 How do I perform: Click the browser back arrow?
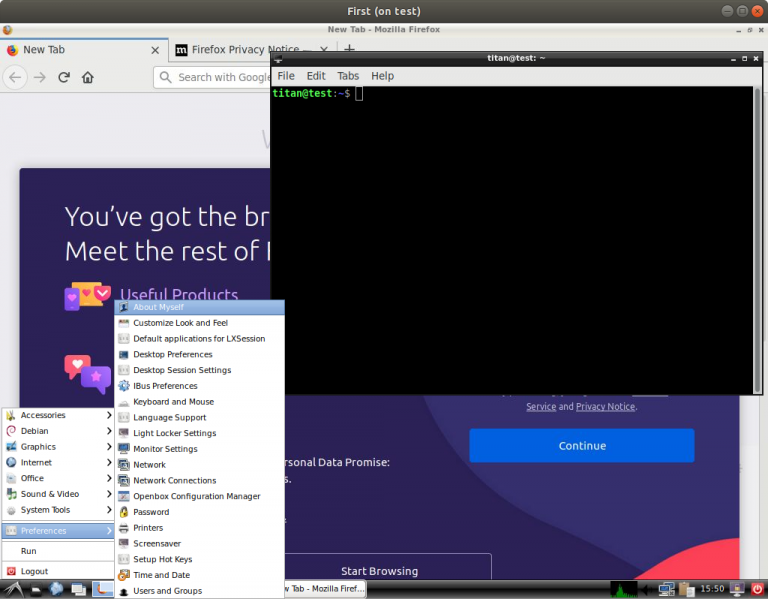coord(15,77)
